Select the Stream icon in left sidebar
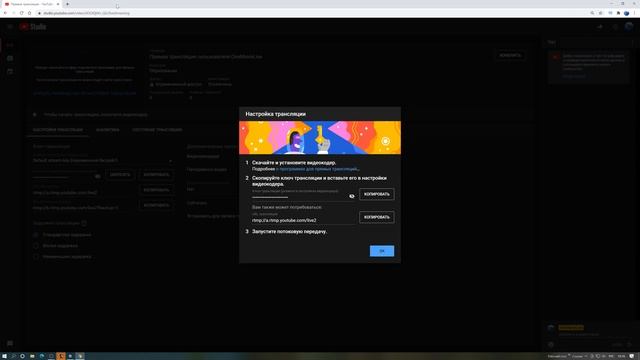This screenshot has width=640, height=360. pos(10,45)
